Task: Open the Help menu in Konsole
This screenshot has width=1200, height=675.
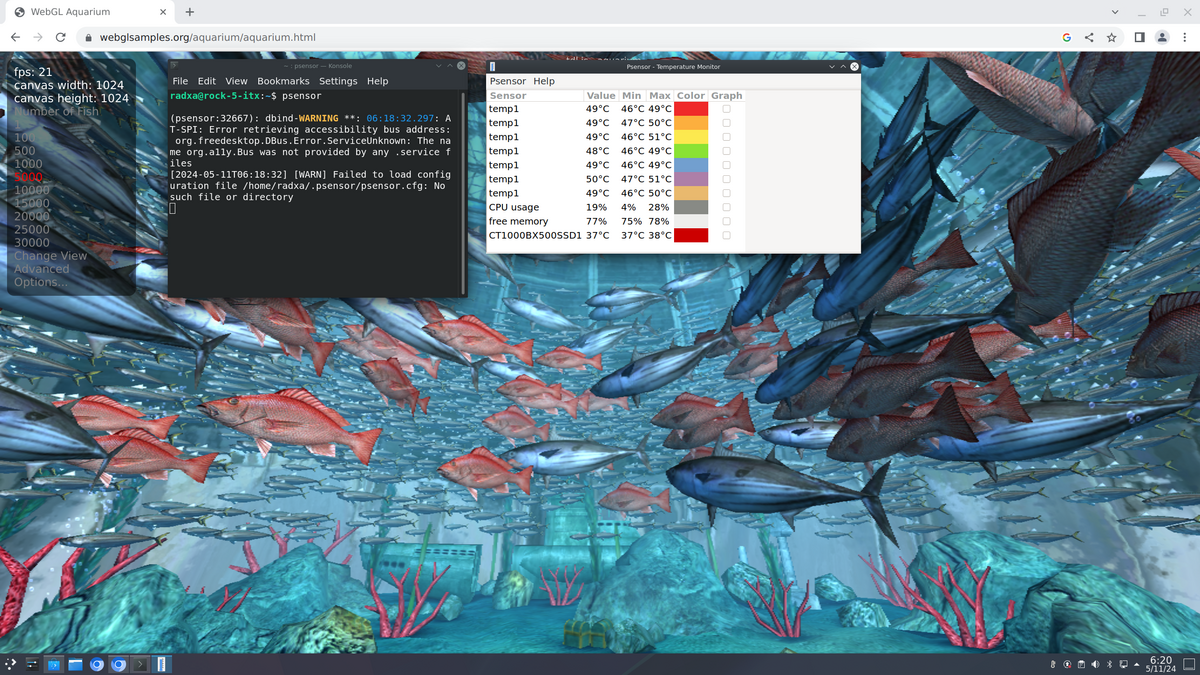Action: tap(377, 81)
